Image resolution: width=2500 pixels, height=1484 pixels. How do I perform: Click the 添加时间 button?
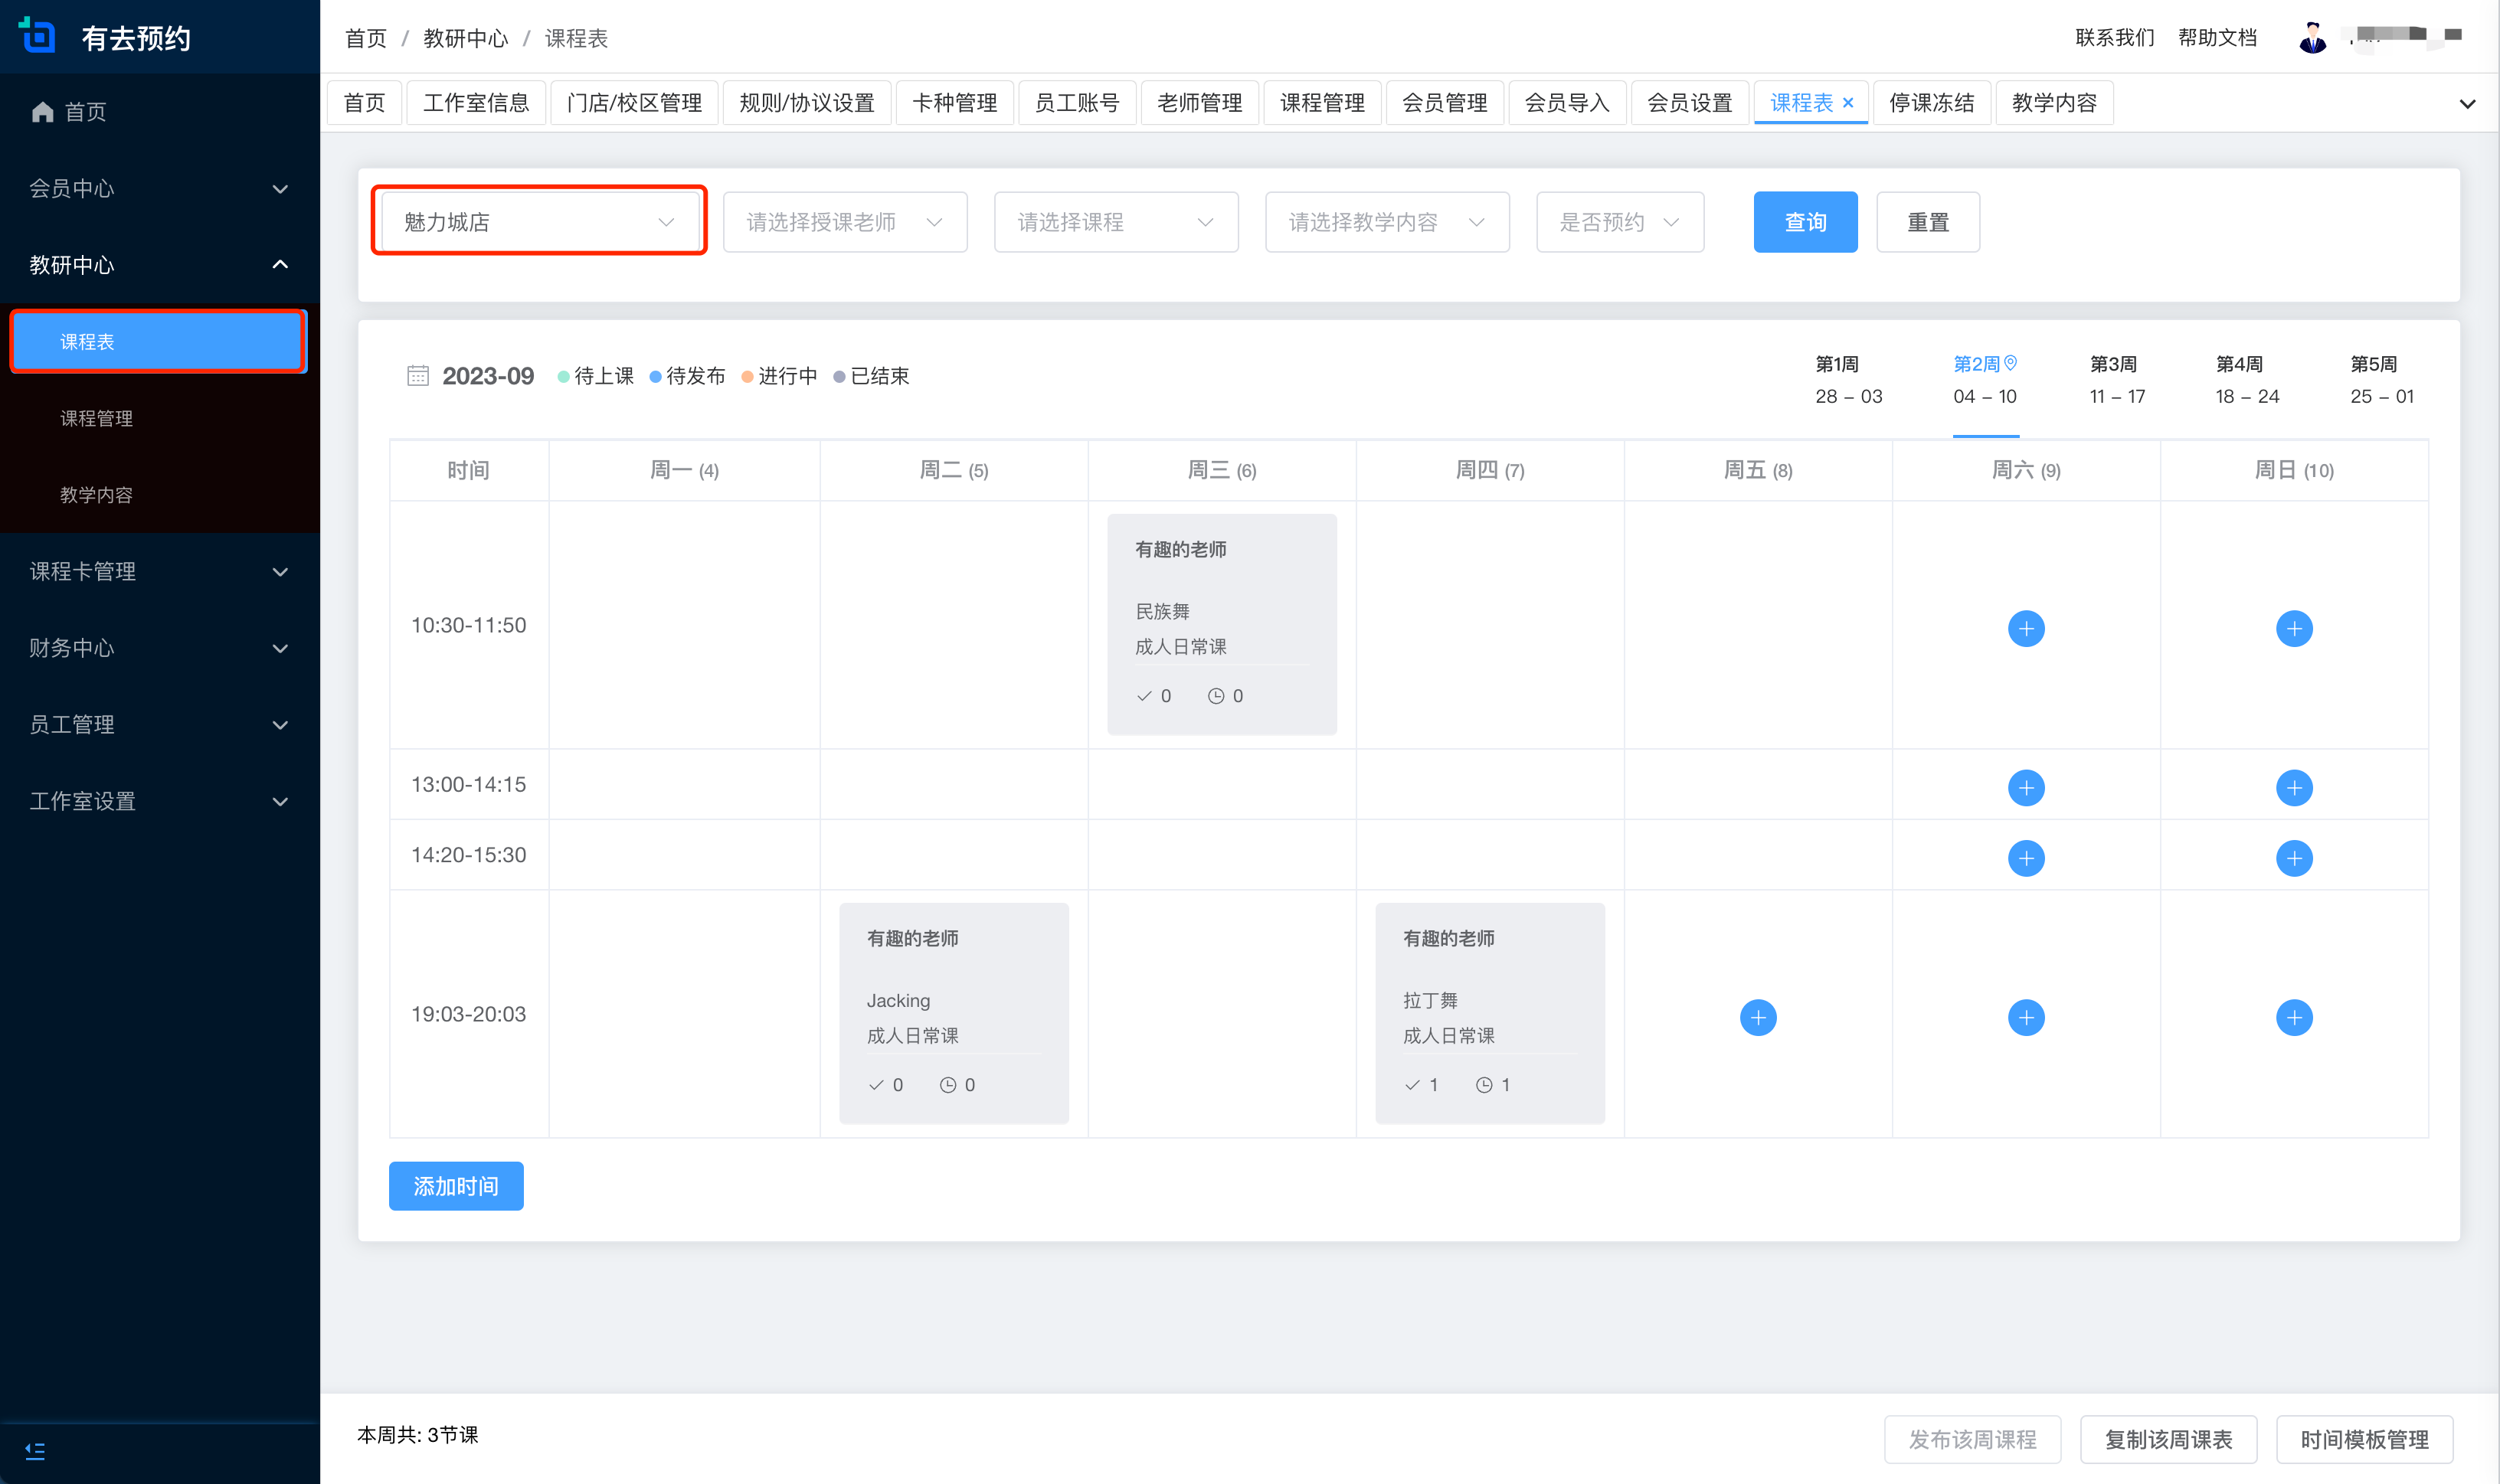(x=456, y=1186)
